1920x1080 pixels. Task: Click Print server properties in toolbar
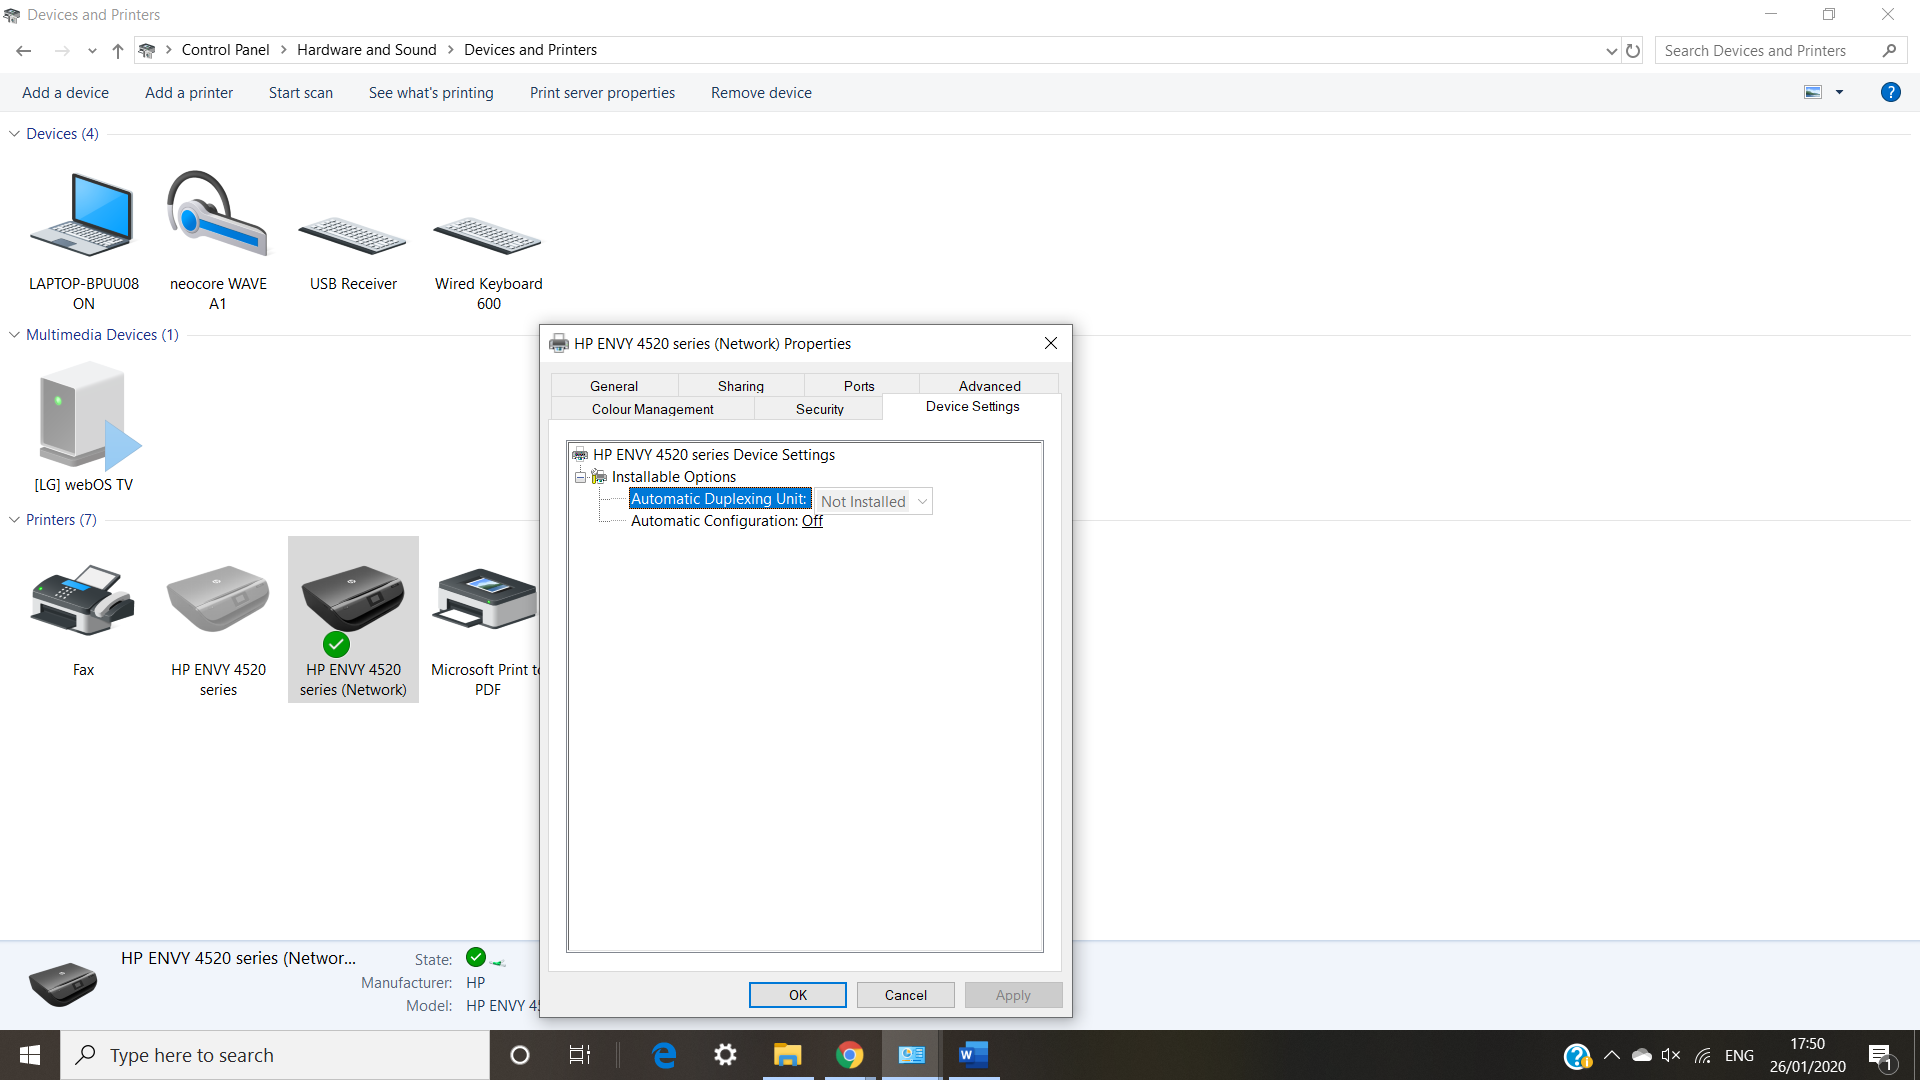coord(602,93)
